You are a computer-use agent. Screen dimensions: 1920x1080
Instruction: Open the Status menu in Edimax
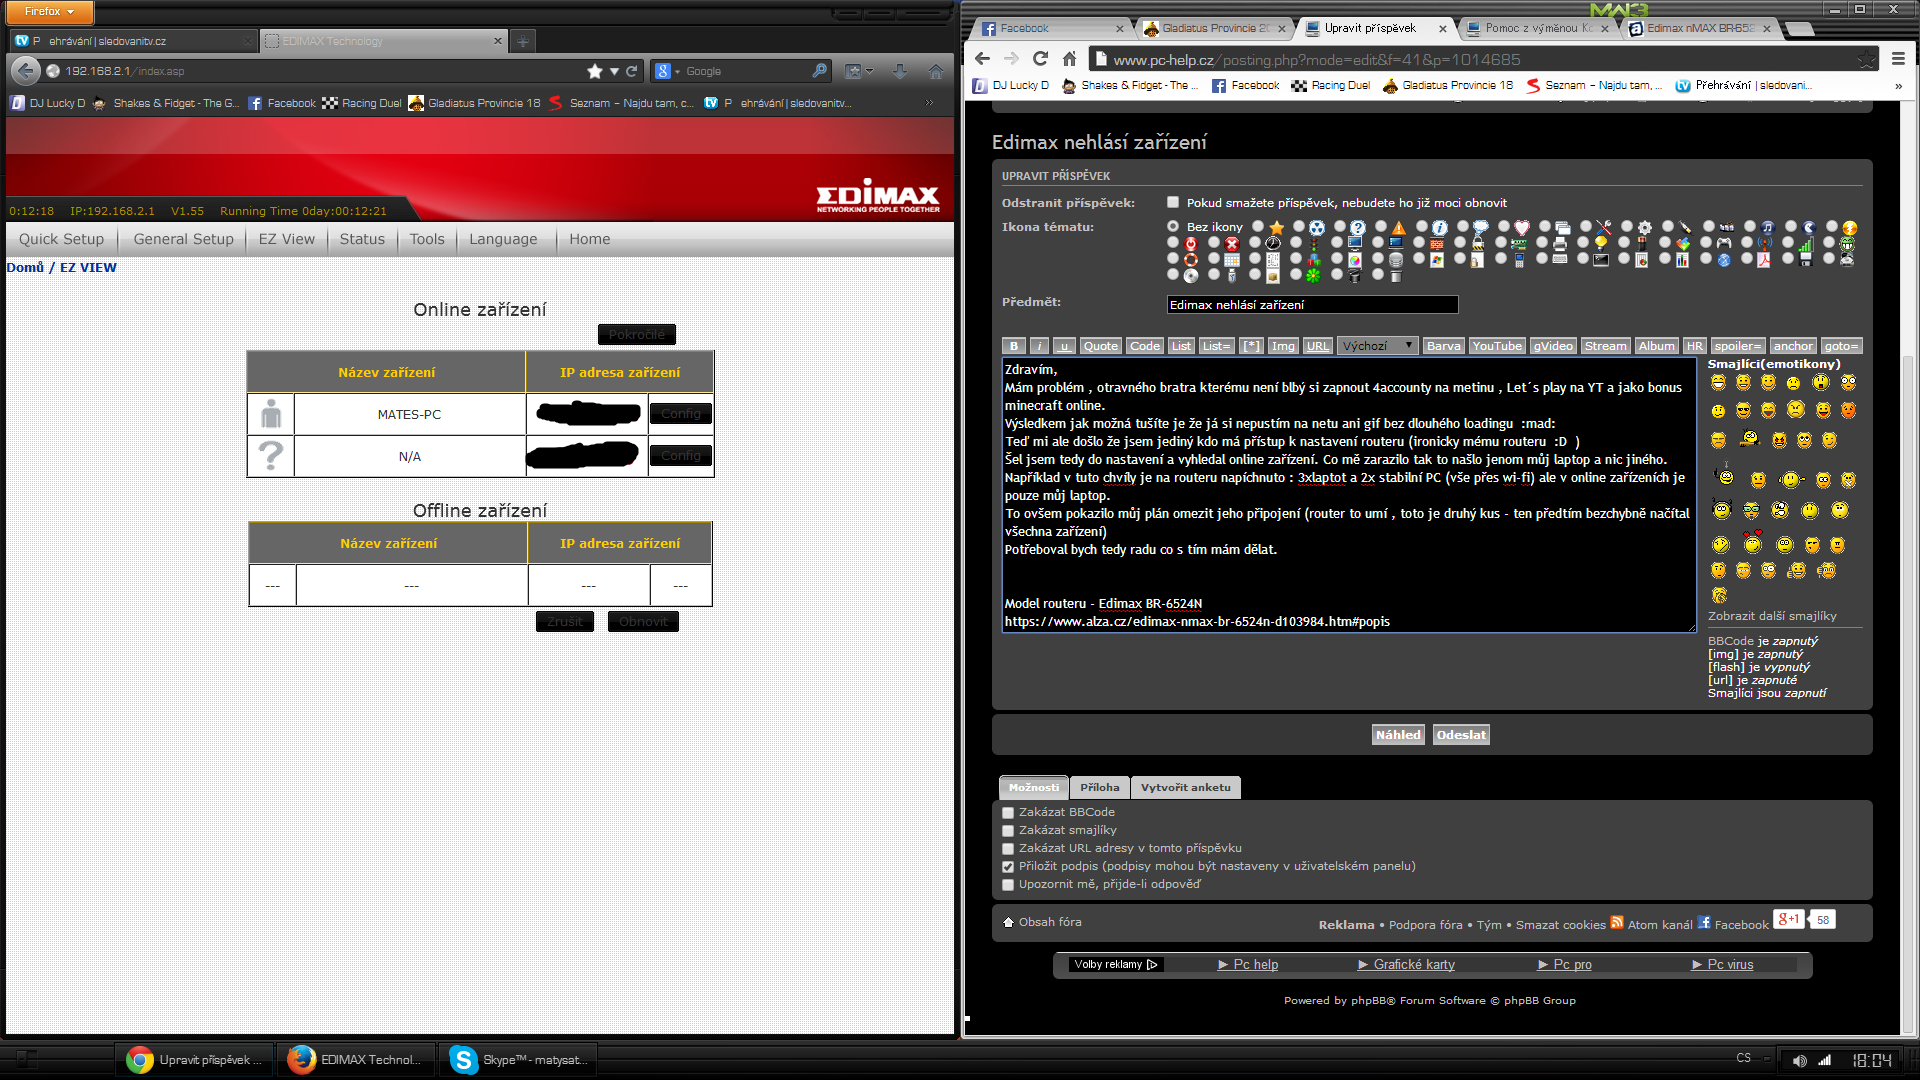pyautogui.click(x=361, y=239)
